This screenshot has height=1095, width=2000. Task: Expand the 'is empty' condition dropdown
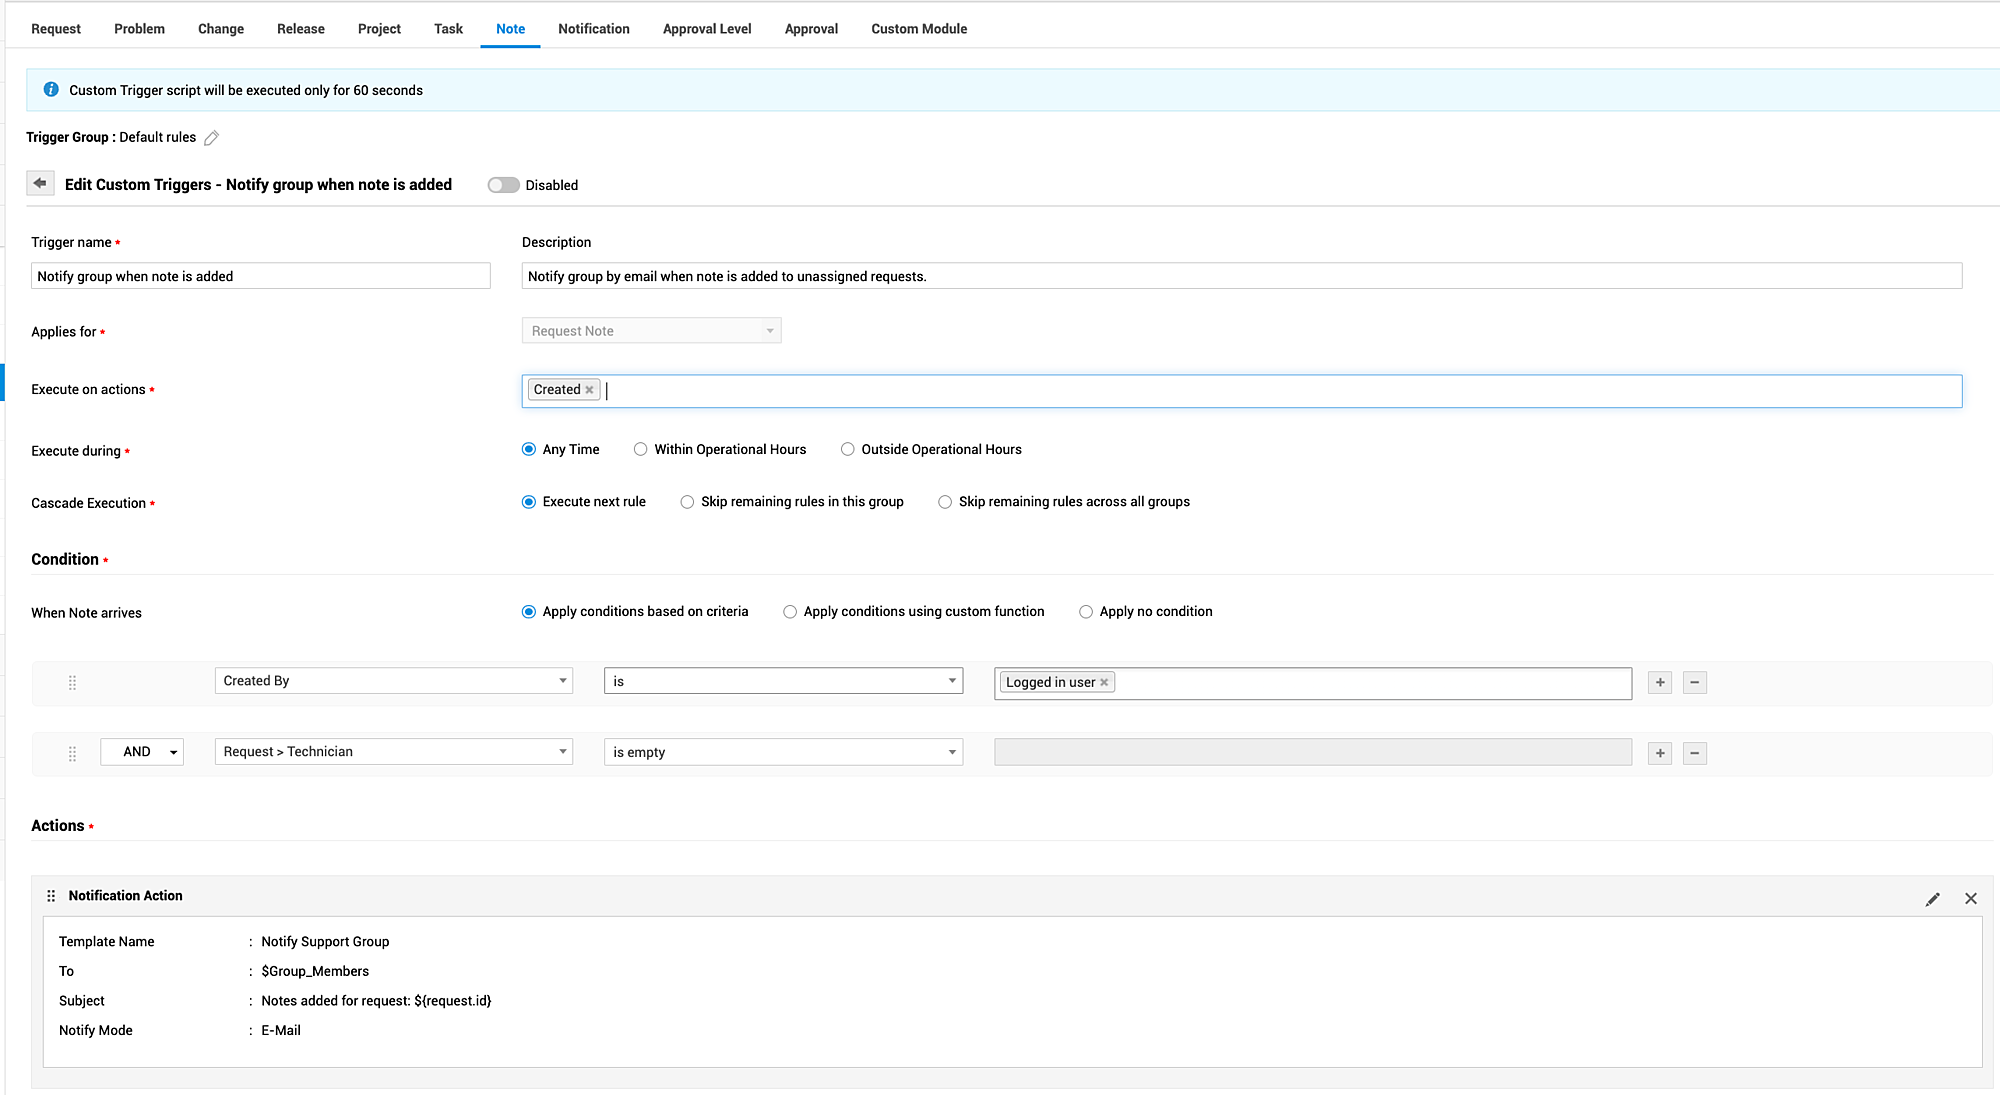[783, 753]
